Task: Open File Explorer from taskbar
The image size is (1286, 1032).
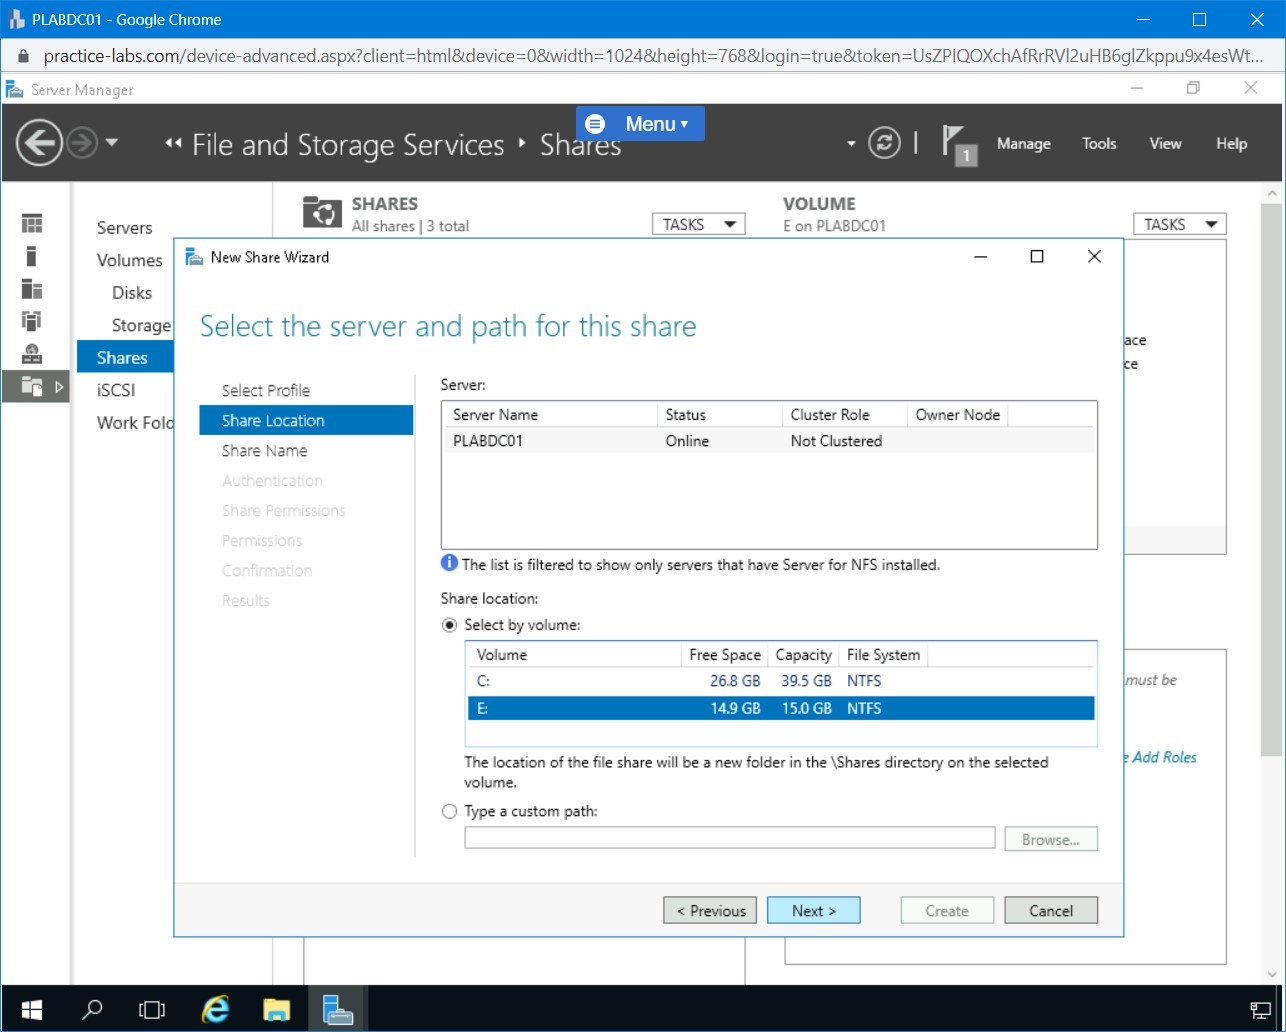Action: tap(277, 1009)
